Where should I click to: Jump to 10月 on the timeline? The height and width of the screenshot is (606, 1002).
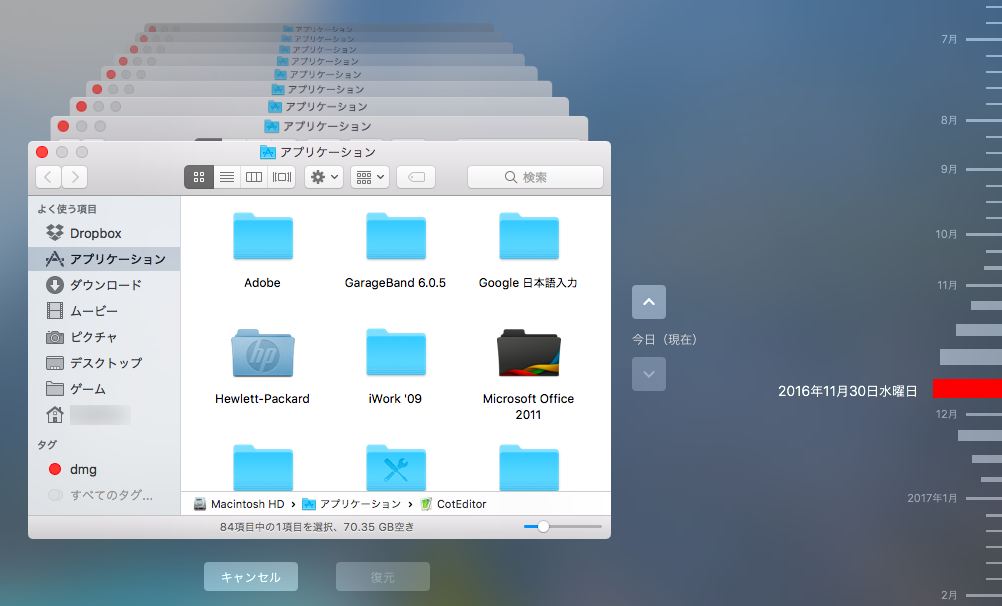pyautogui.click(x=946, y=235)
